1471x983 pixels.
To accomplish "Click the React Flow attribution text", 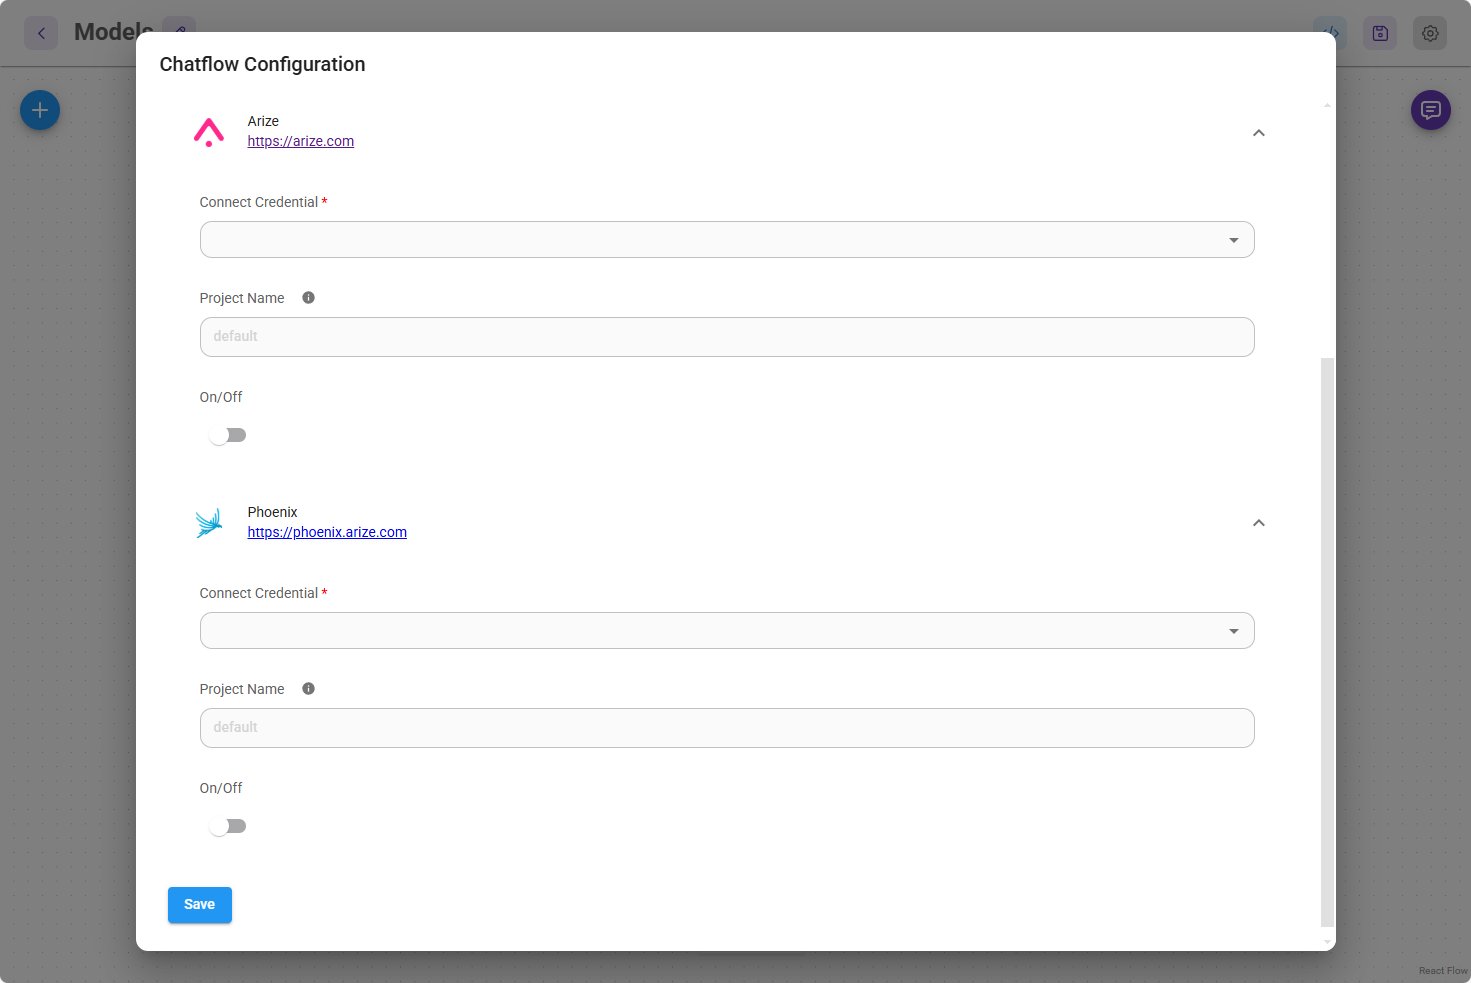I will [1443, 971].
